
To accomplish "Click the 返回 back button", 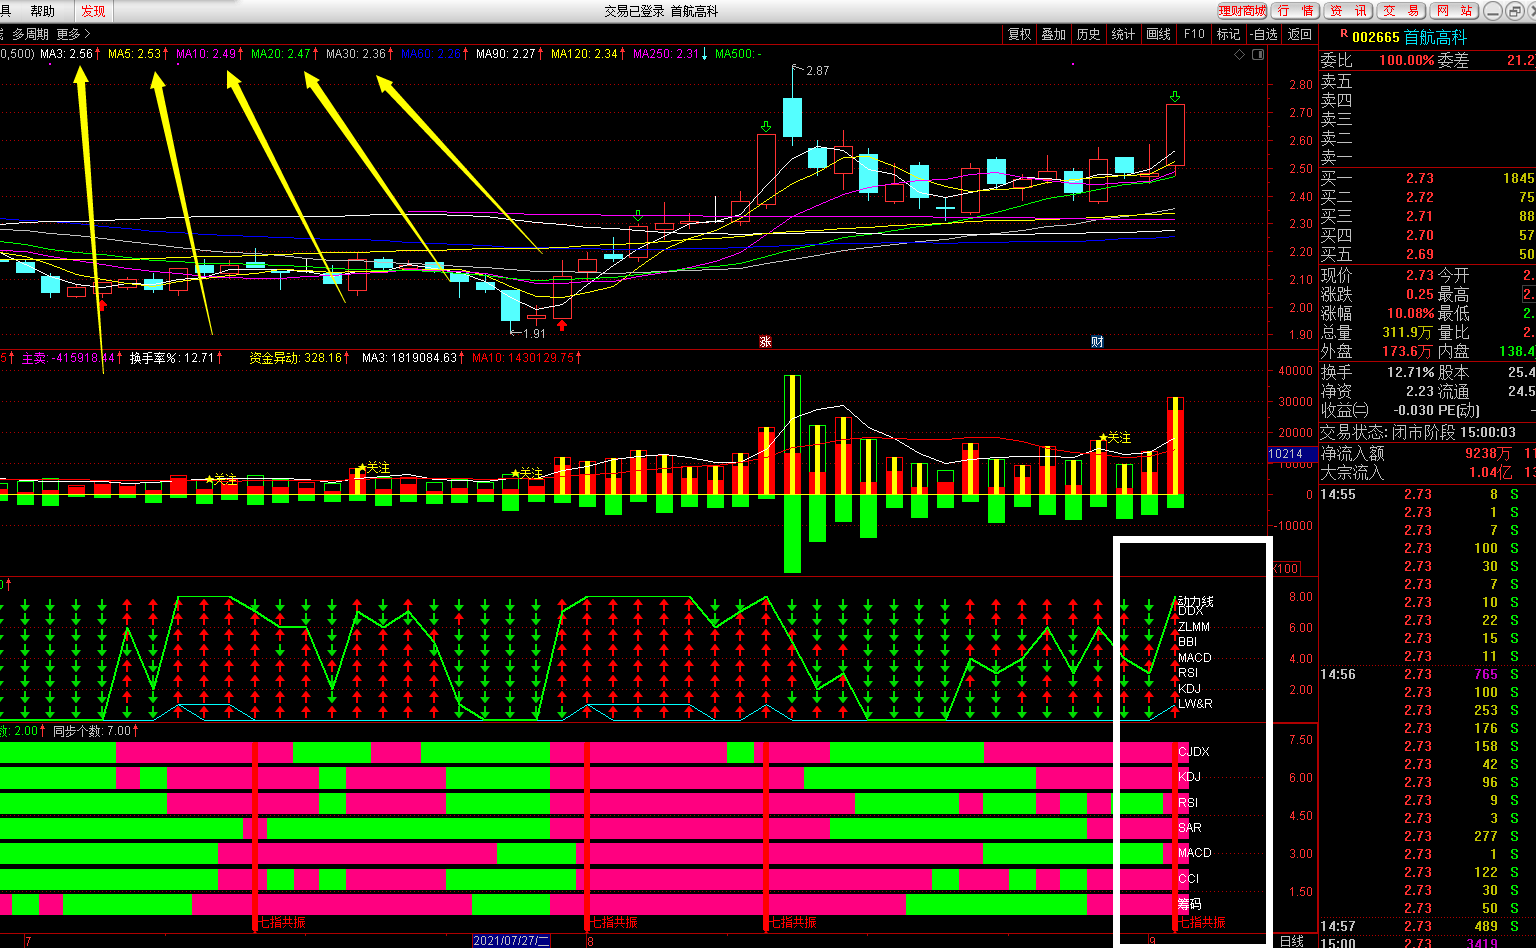I will [1299, 34].
